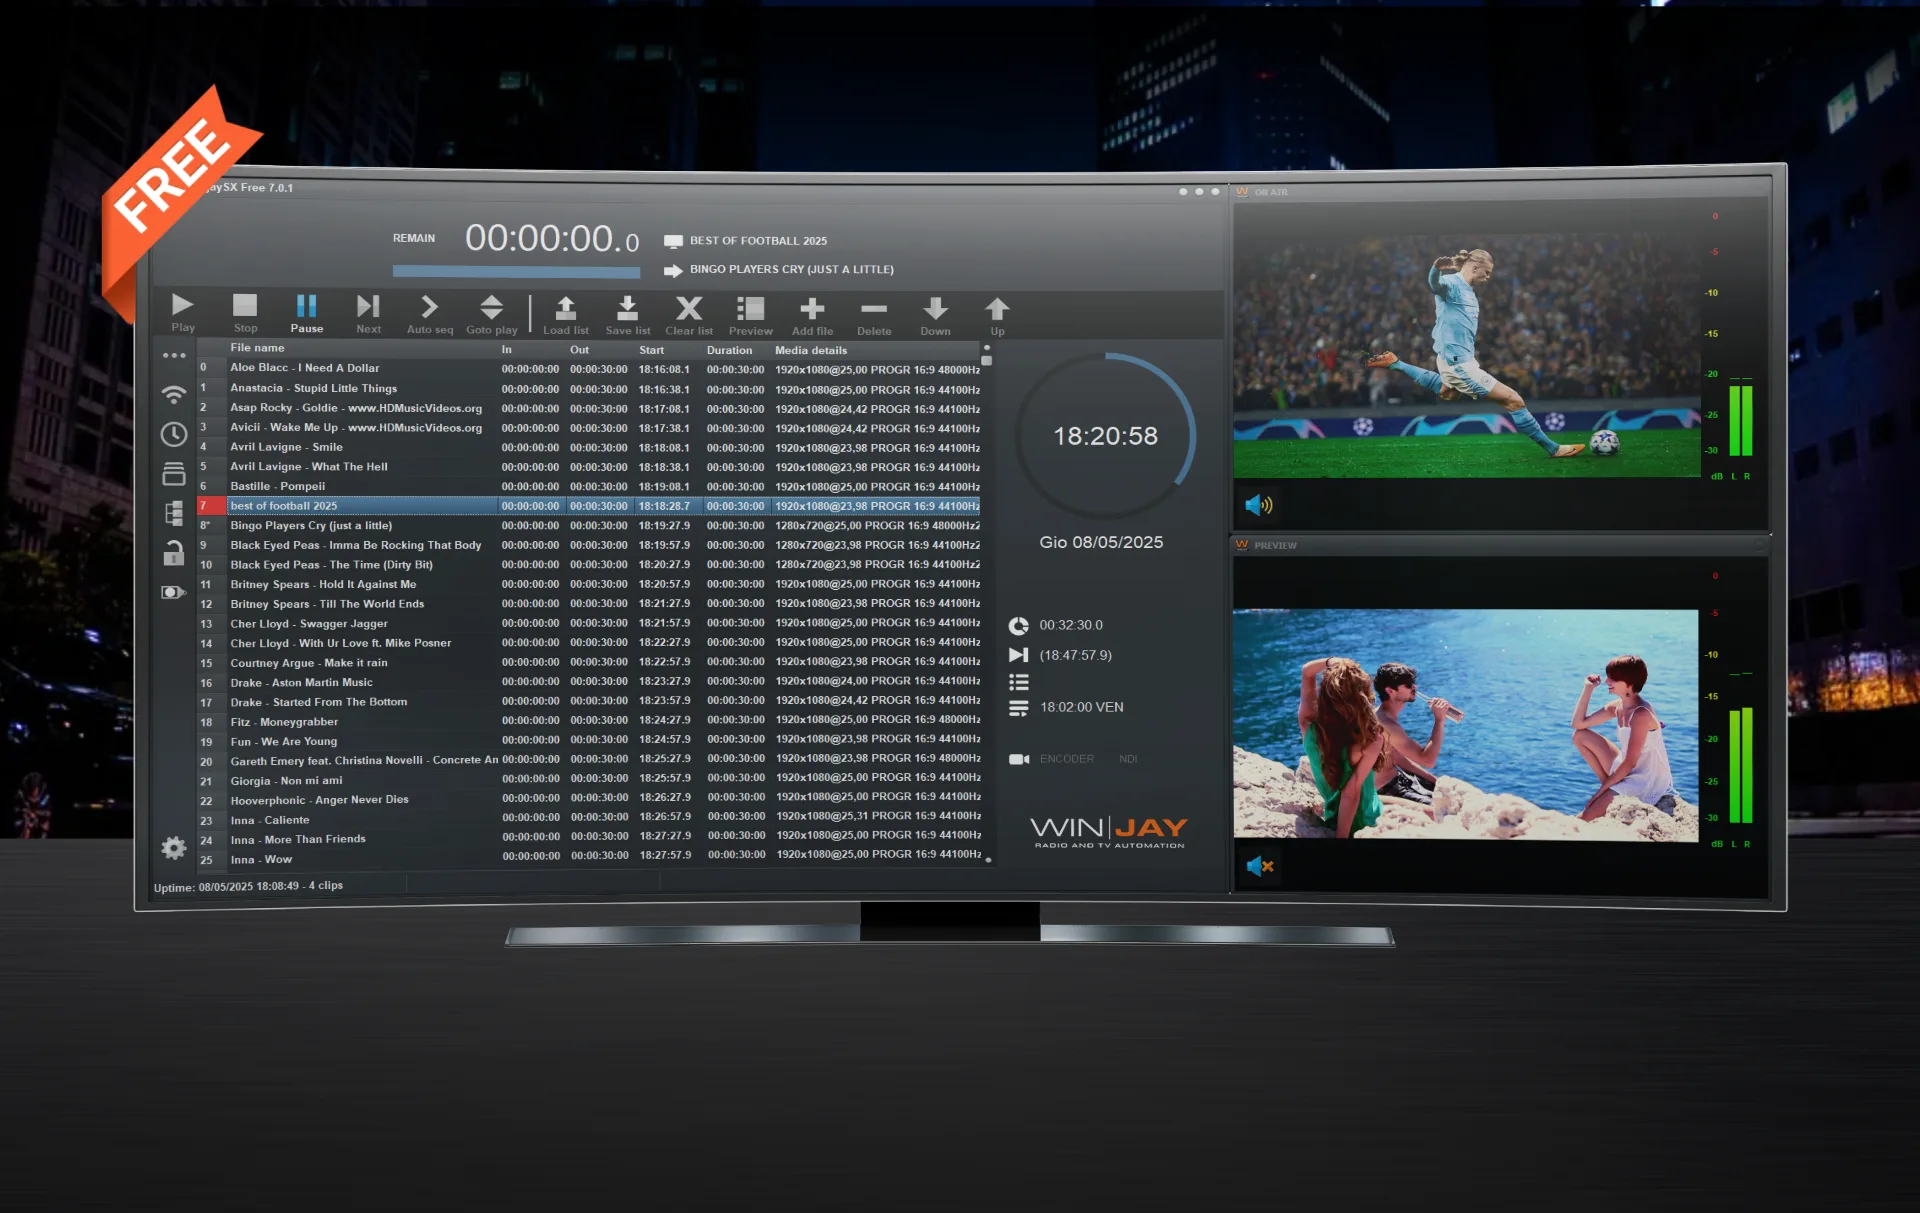Open the clock scheduler sidebar icon
1920x1213 pixels.
coord(174,434)
